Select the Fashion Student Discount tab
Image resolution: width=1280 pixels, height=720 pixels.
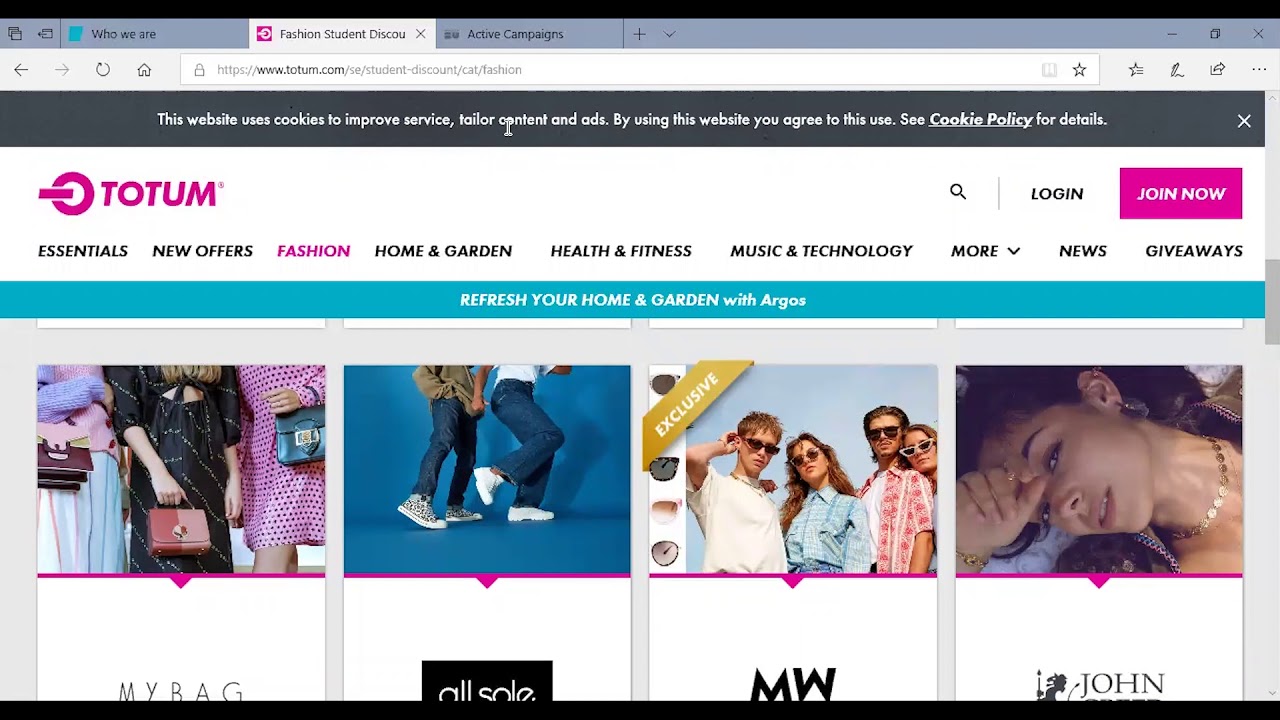[x=342, y=34]
